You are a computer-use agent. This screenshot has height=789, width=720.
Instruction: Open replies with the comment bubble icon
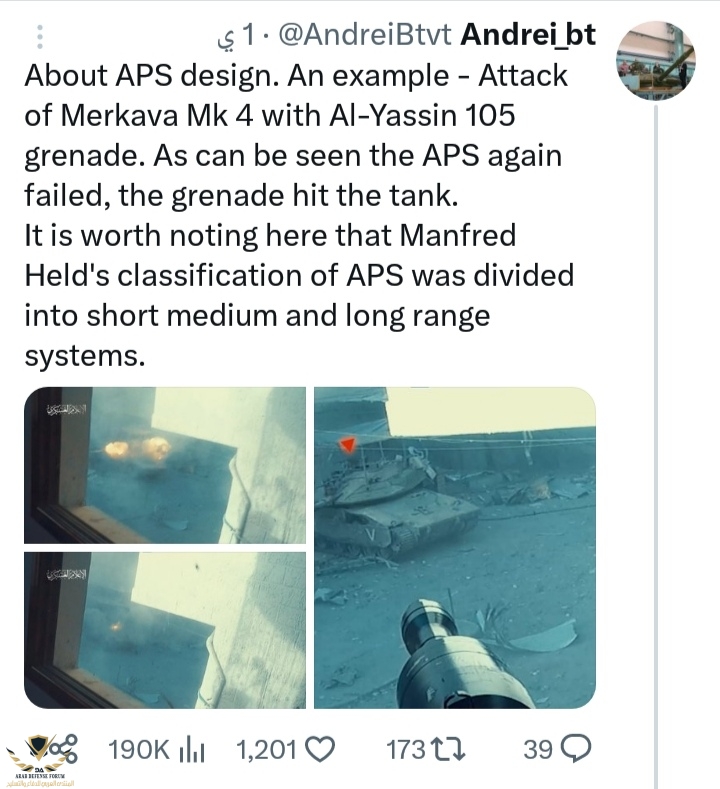point(575,750)
